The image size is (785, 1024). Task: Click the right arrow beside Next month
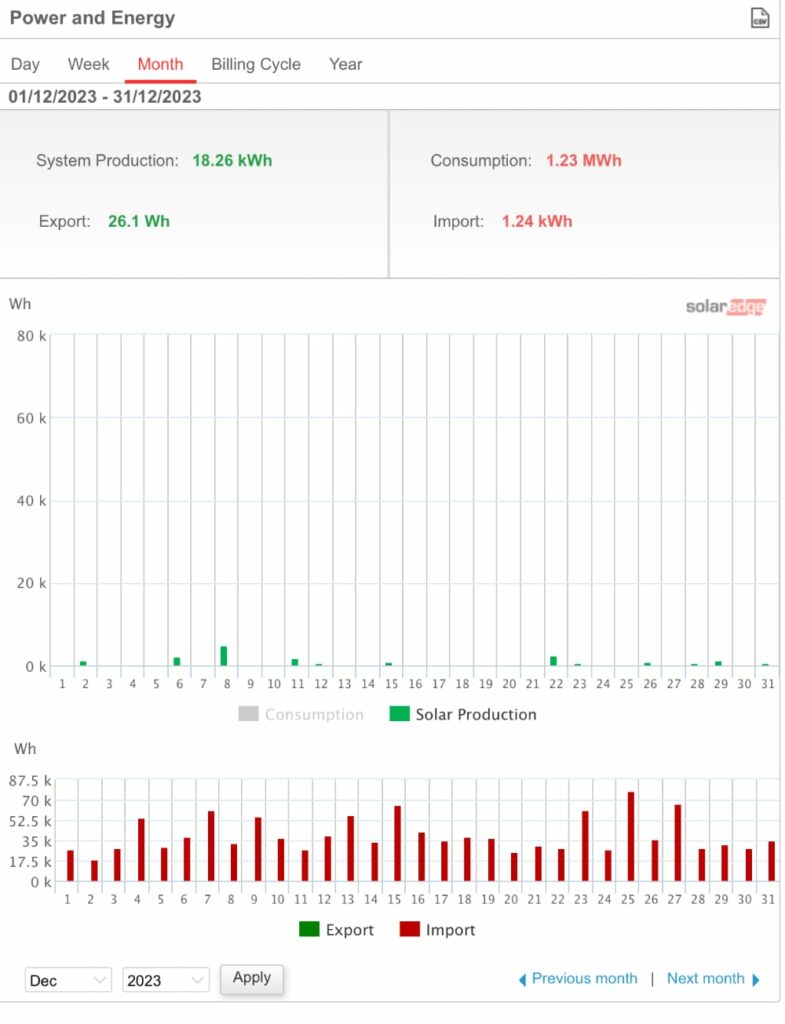click(x=756, y=980)
